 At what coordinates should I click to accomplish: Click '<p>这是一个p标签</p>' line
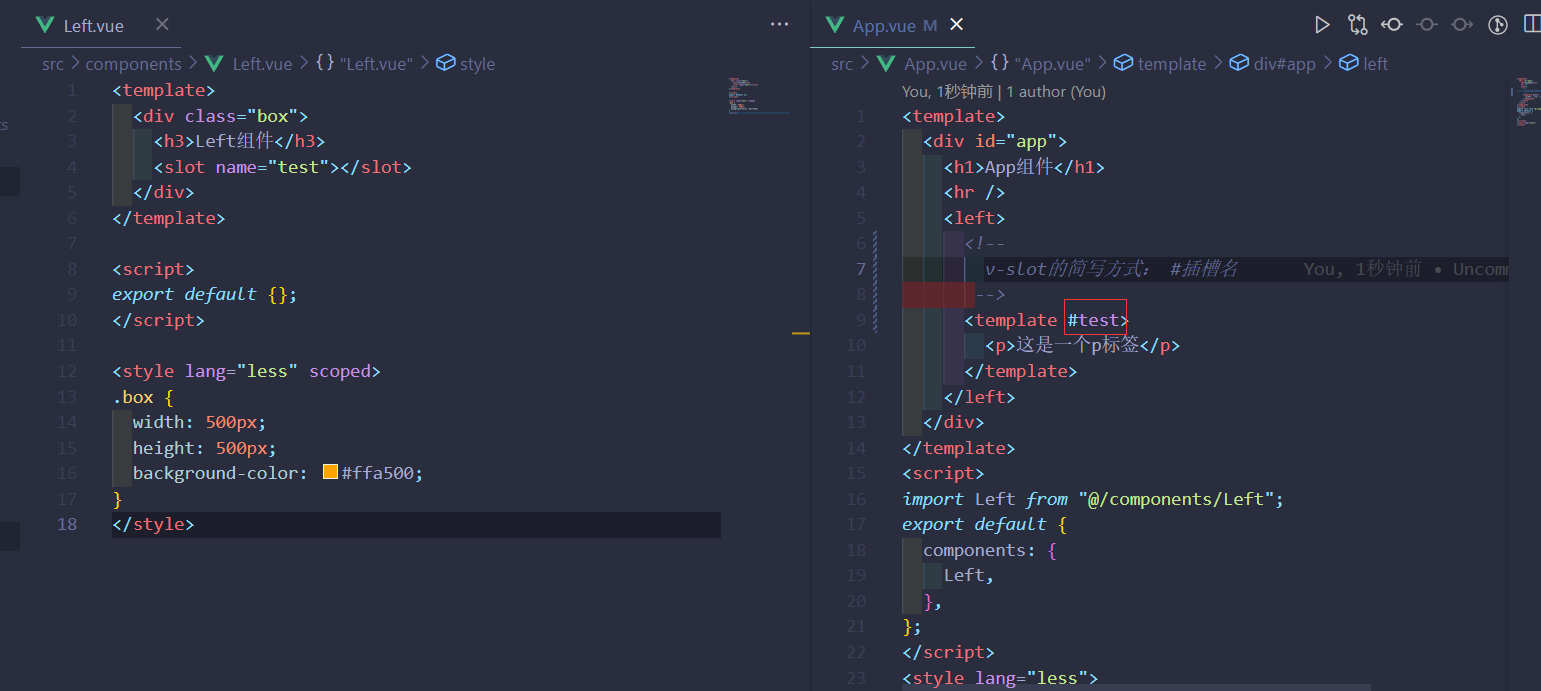tap(1082, 346)
